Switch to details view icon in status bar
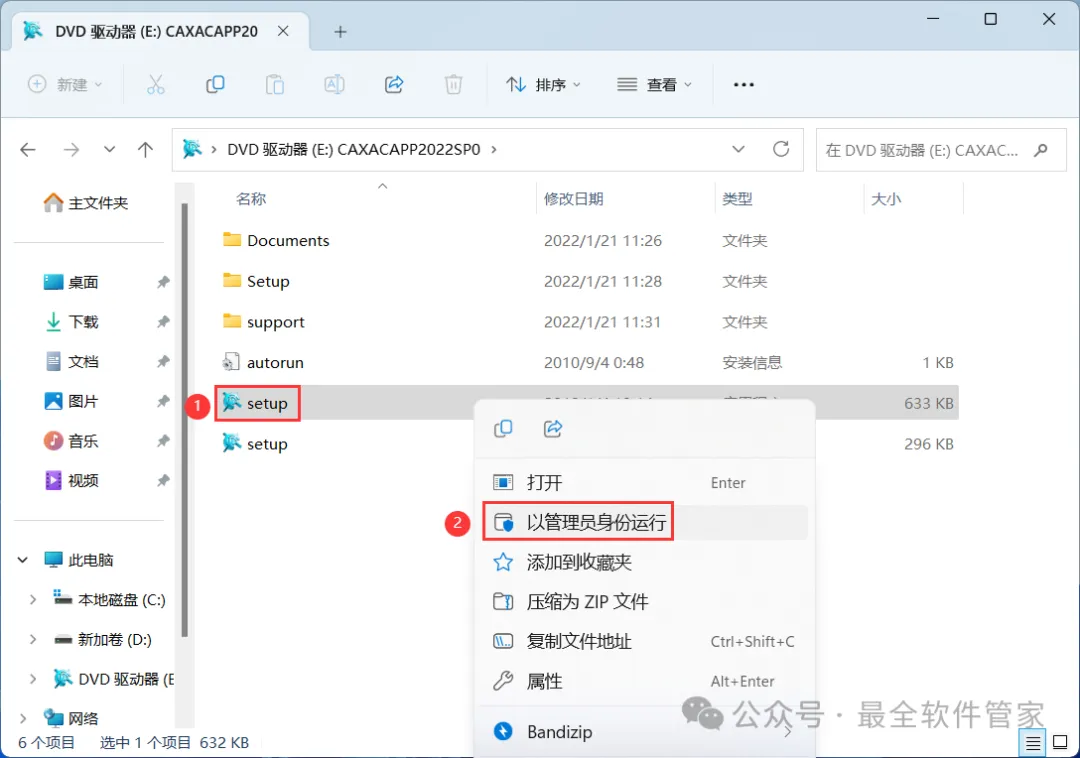 [x=1032, y=743]
